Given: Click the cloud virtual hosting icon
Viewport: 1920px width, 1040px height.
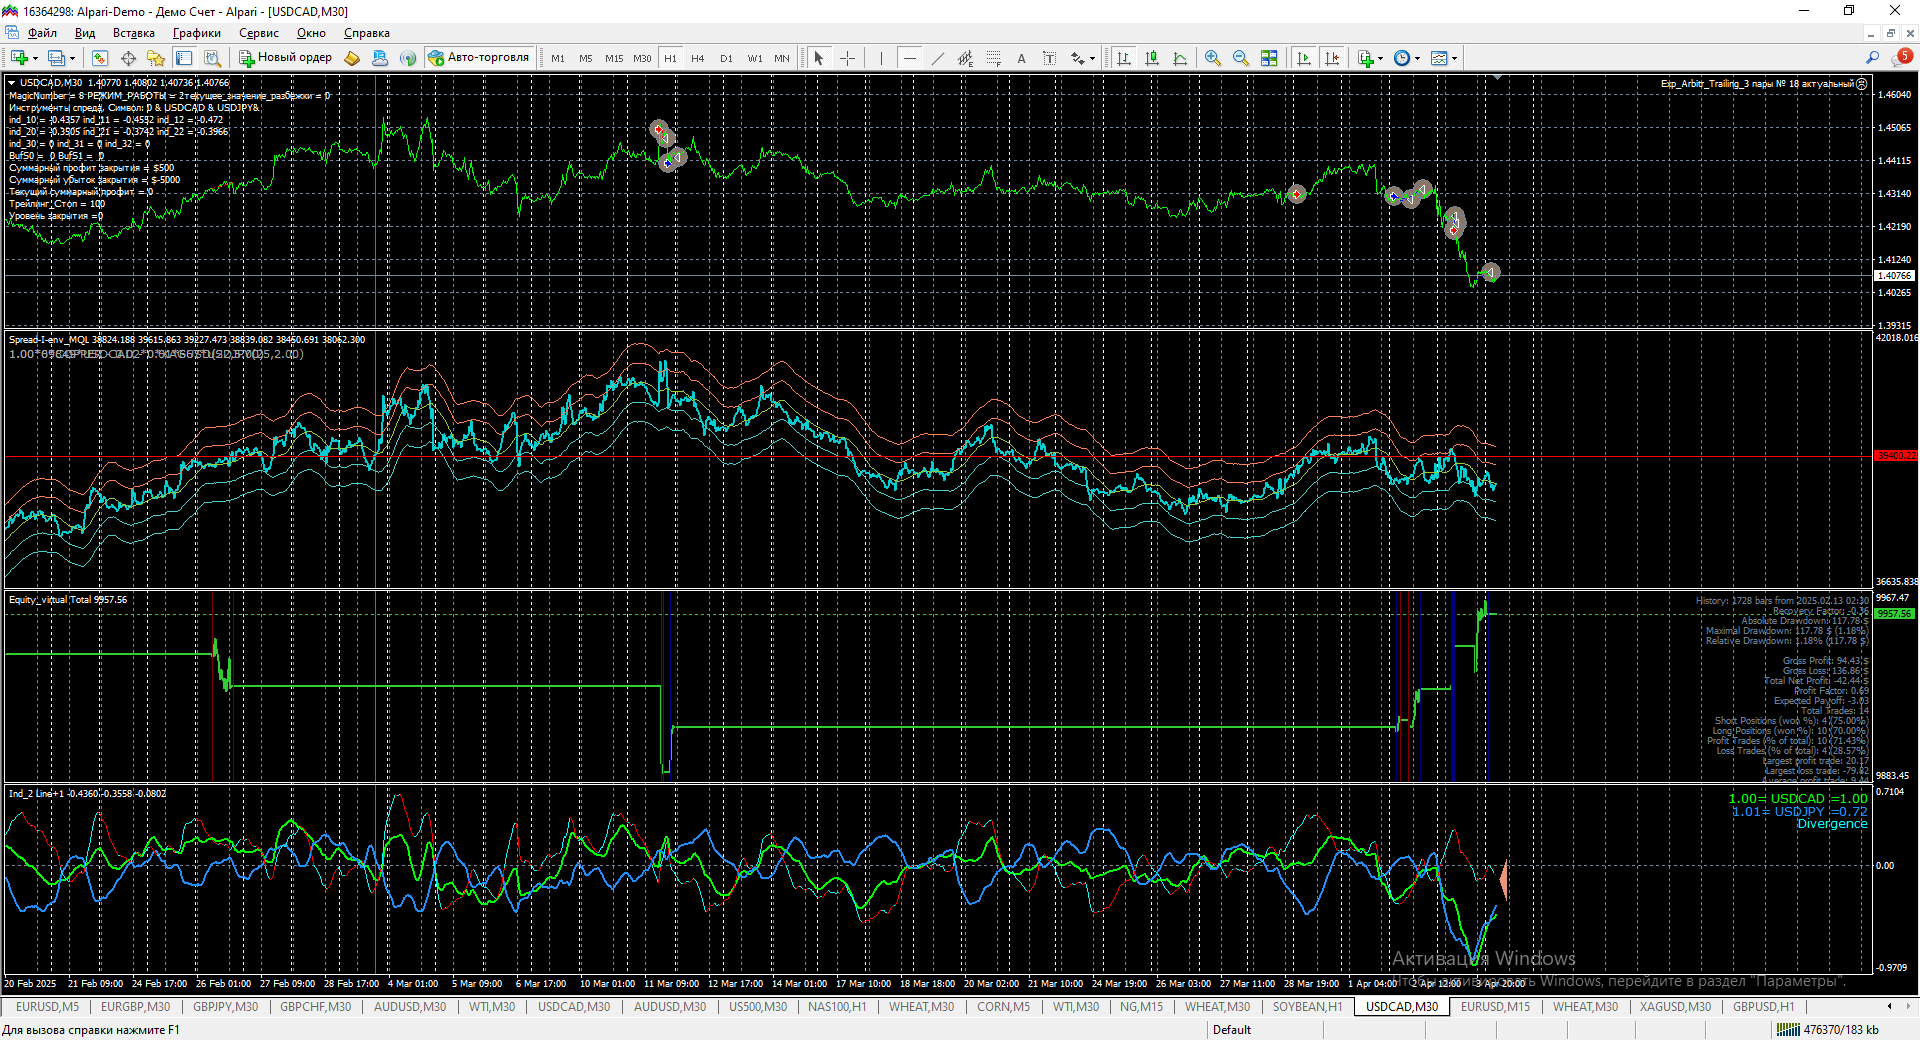Looking at the screenshot, I should [380, 58].
